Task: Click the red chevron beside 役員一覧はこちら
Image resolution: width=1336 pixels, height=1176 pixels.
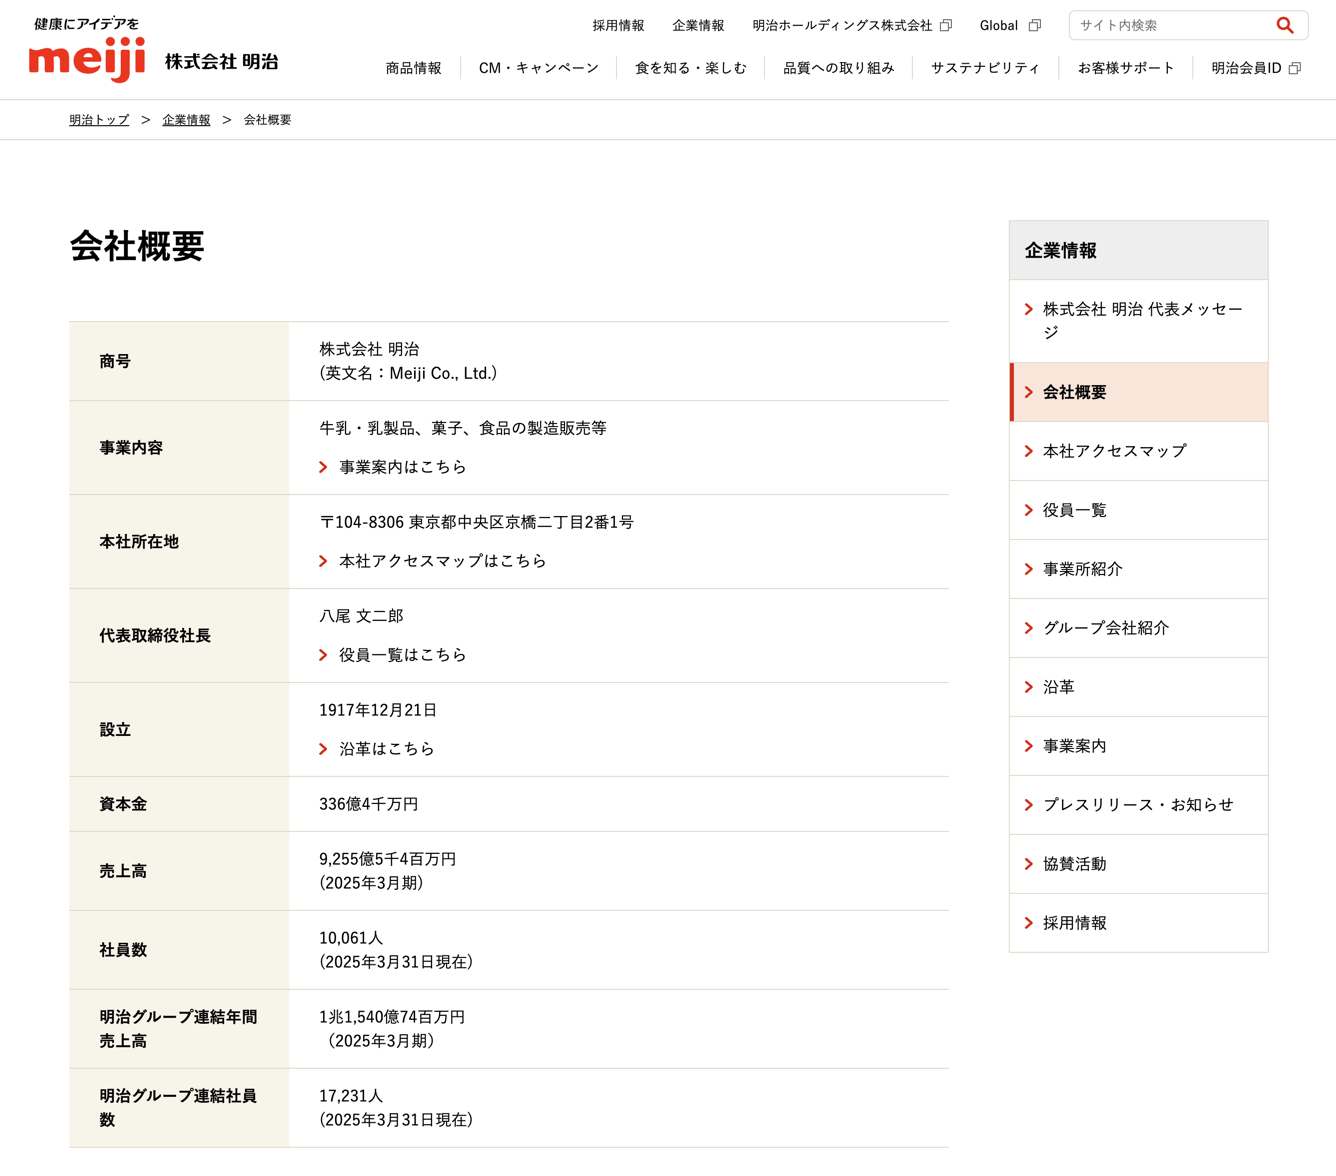Action: point(323,656)
